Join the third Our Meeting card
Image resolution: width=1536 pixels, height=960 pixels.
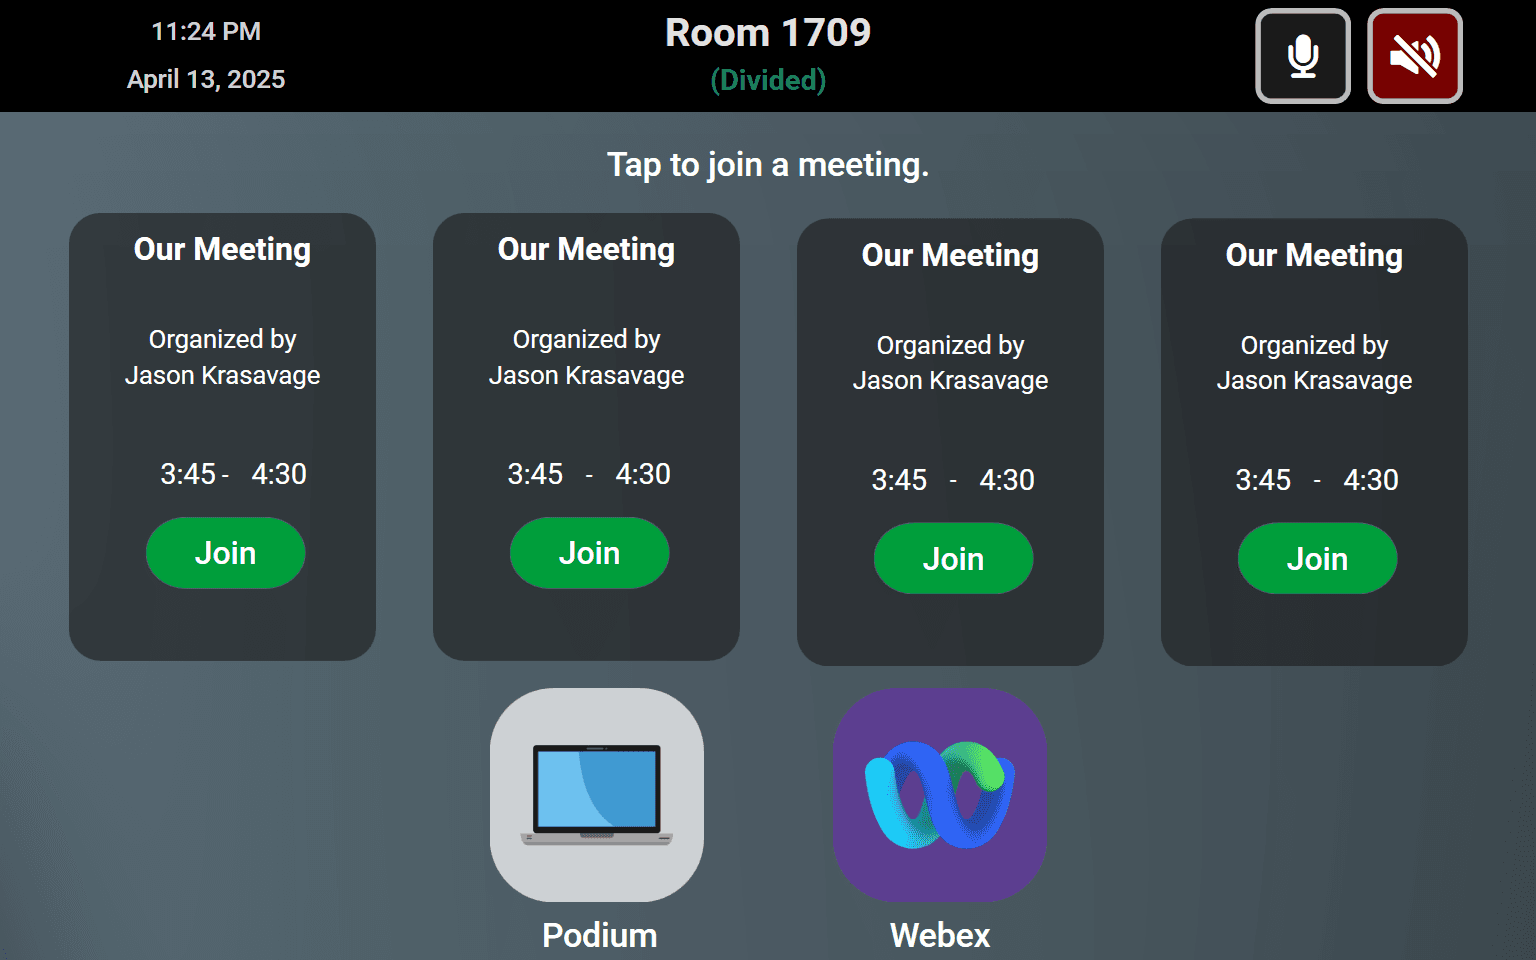954,559
